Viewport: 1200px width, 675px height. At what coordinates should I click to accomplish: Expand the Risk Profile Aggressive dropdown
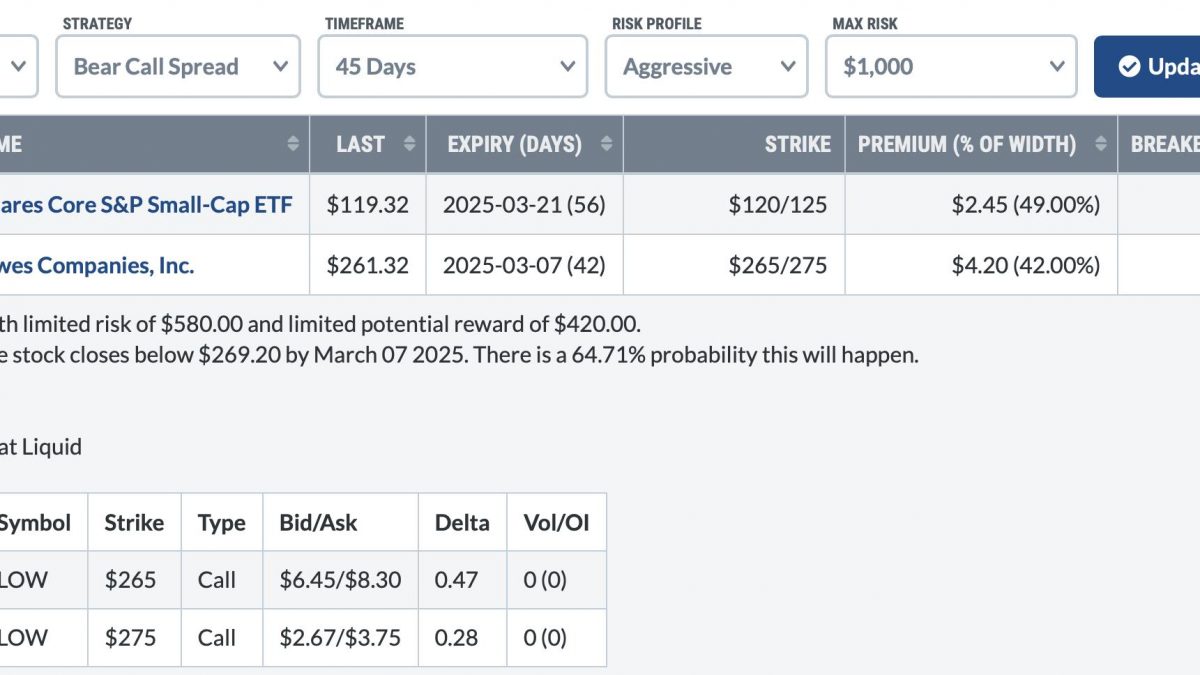click(x=706, y=67)
